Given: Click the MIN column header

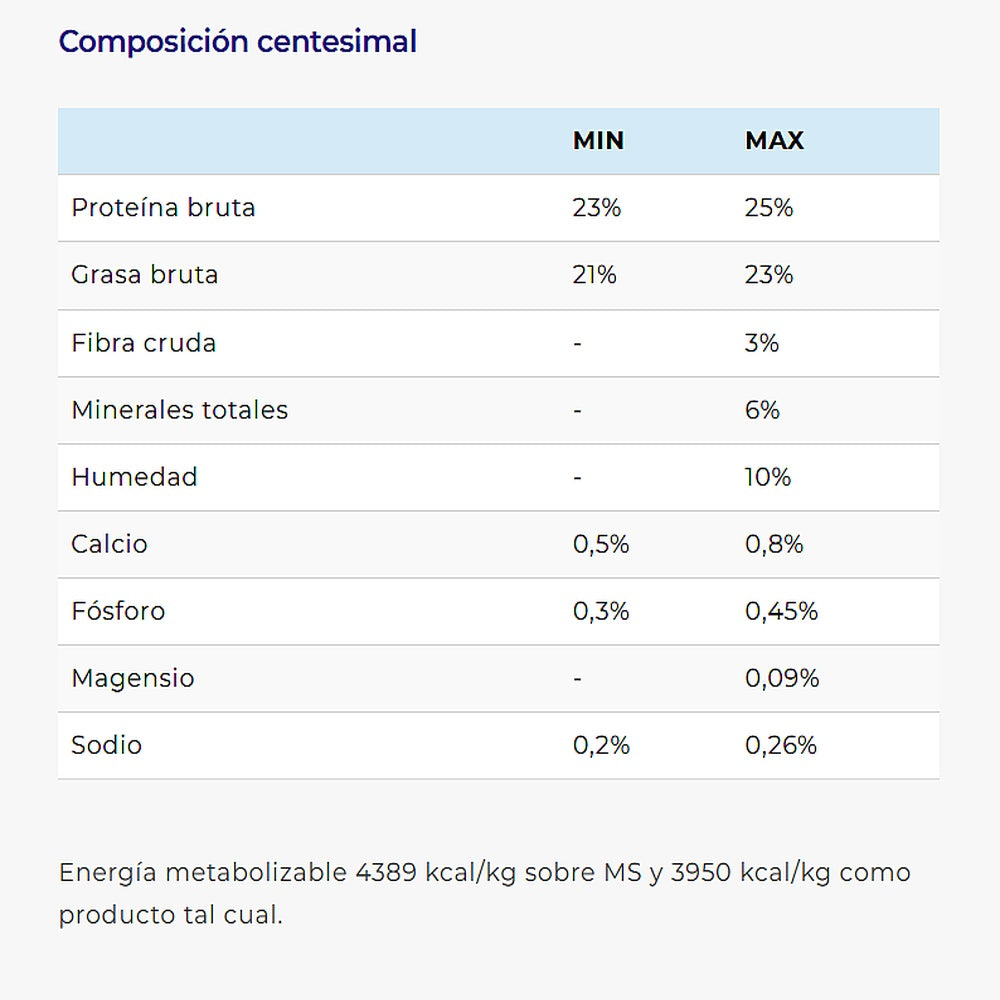Looking at the screenshot, I should (x=598, y=141).
